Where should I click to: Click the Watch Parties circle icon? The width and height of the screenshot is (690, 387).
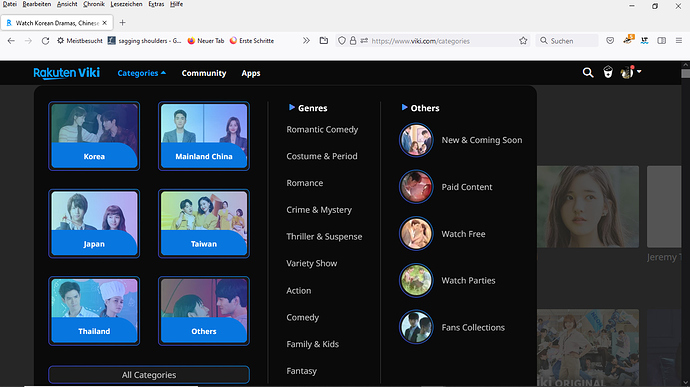tap(416, 280)
